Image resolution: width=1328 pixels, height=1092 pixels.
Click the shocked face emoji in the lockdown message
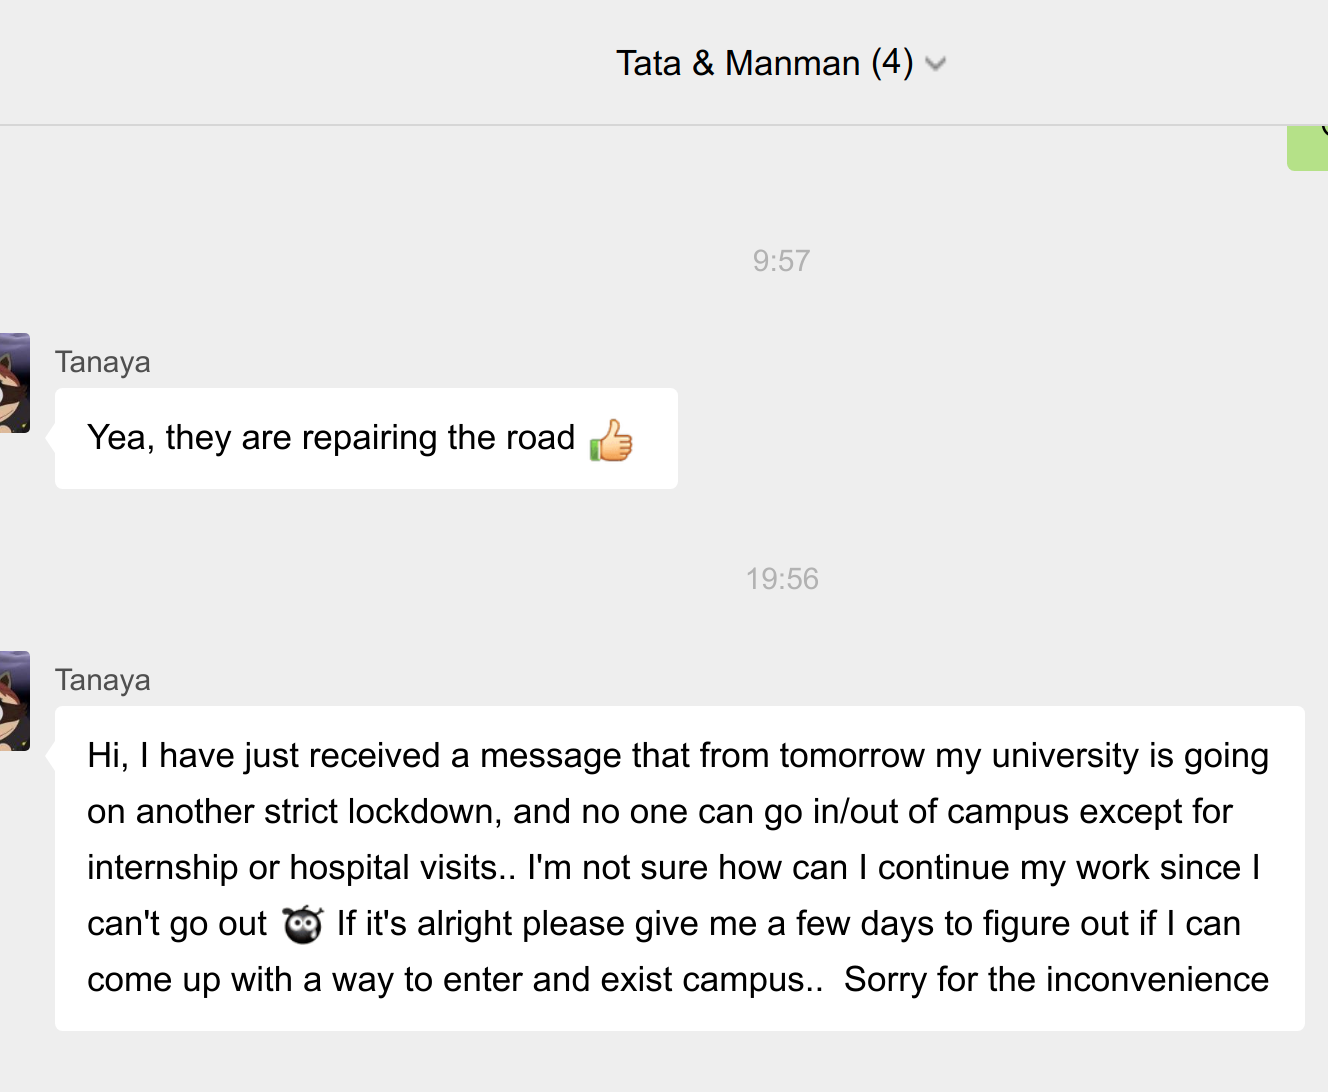click(302, 924)
